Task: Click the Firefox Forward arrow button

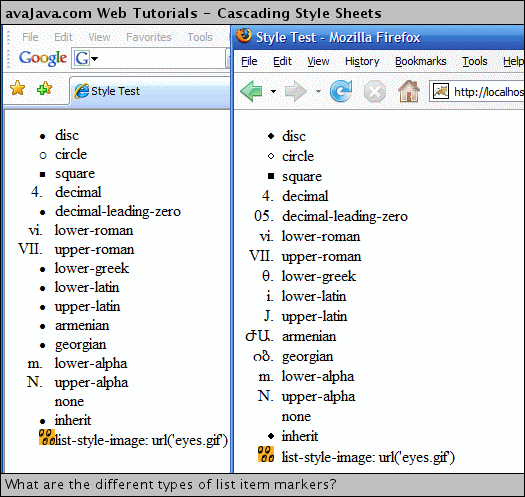Action: click(x=295, y=91)
